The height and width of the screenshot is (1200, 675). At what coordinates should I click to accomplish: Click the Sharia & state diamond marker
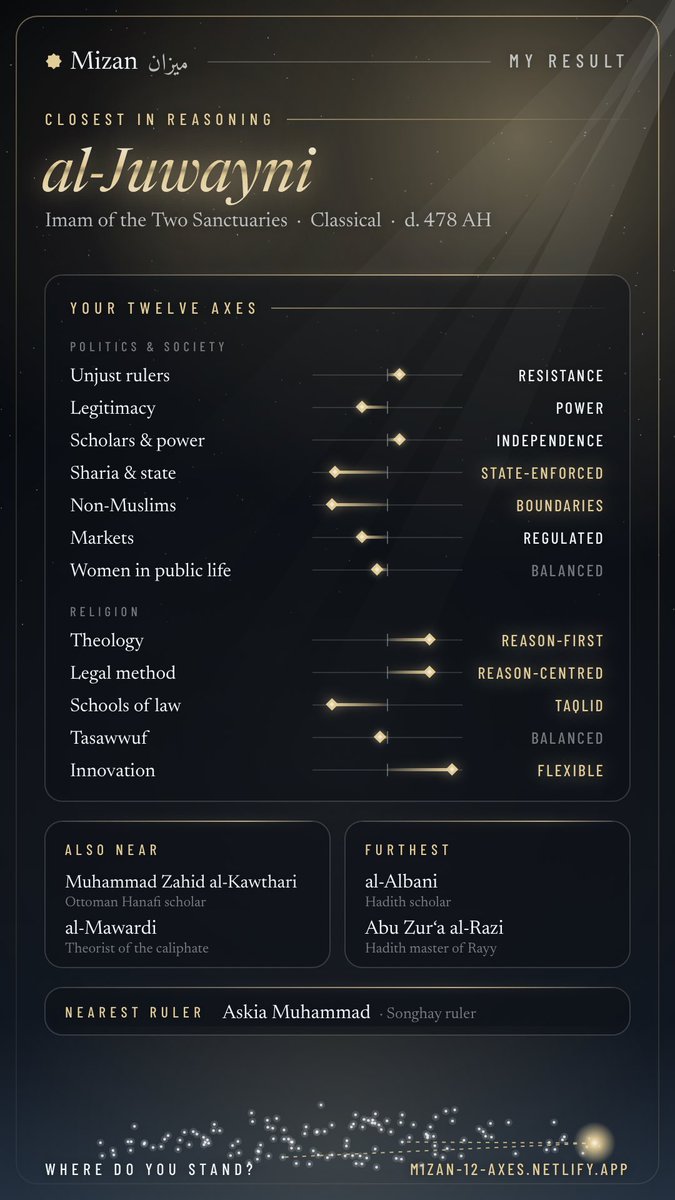point(335,472)
